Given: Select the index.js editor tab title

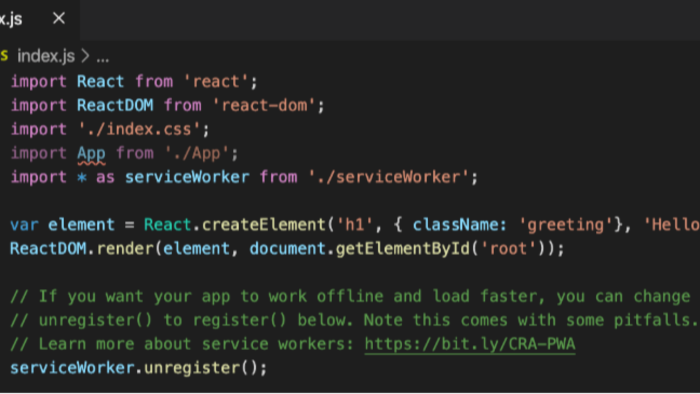Looking at the screenshot, I should point(11,19).
